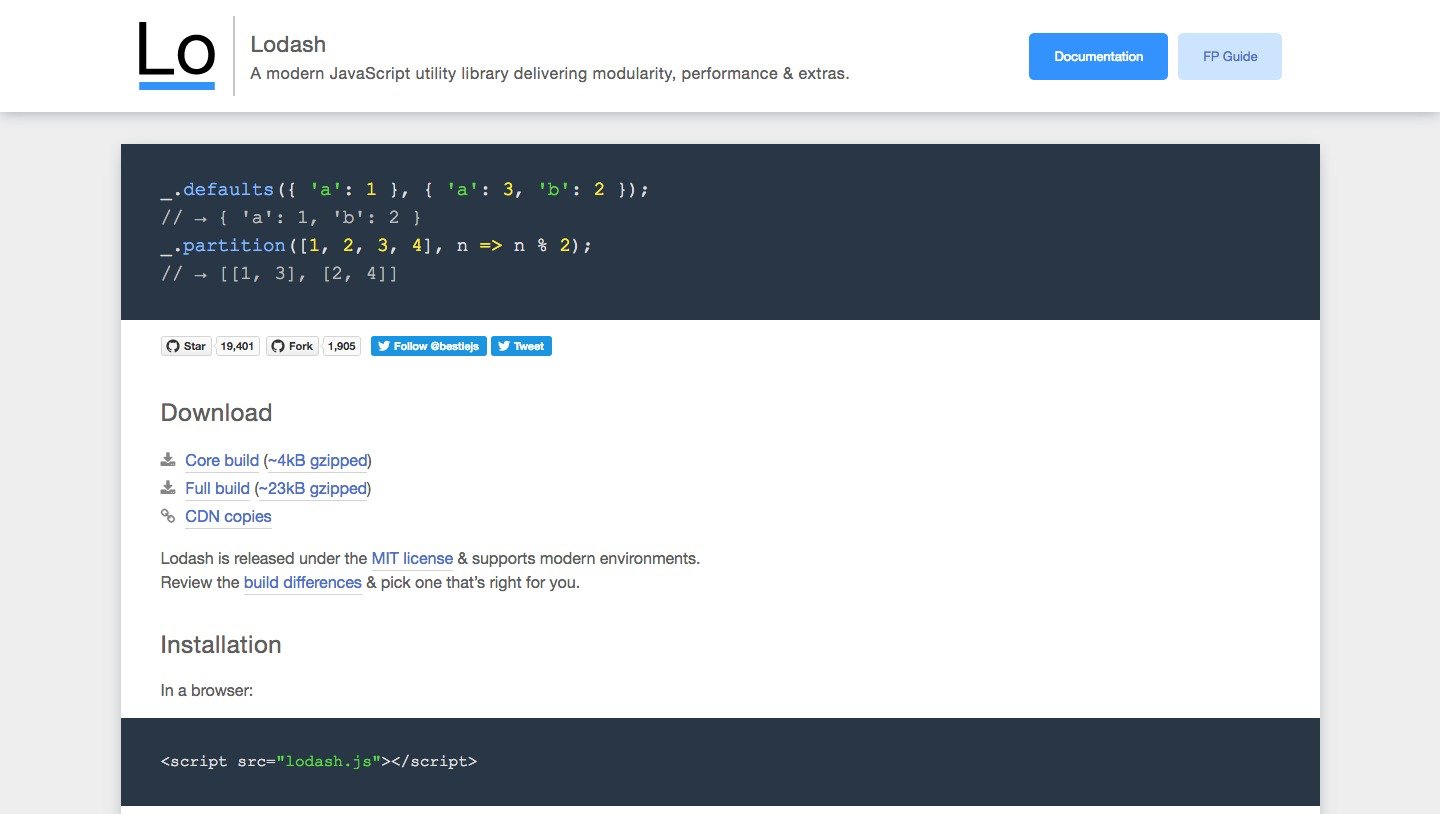This screenshot has width=1440, height=814.
Task: Click the Tweet button
Action: 521,346
